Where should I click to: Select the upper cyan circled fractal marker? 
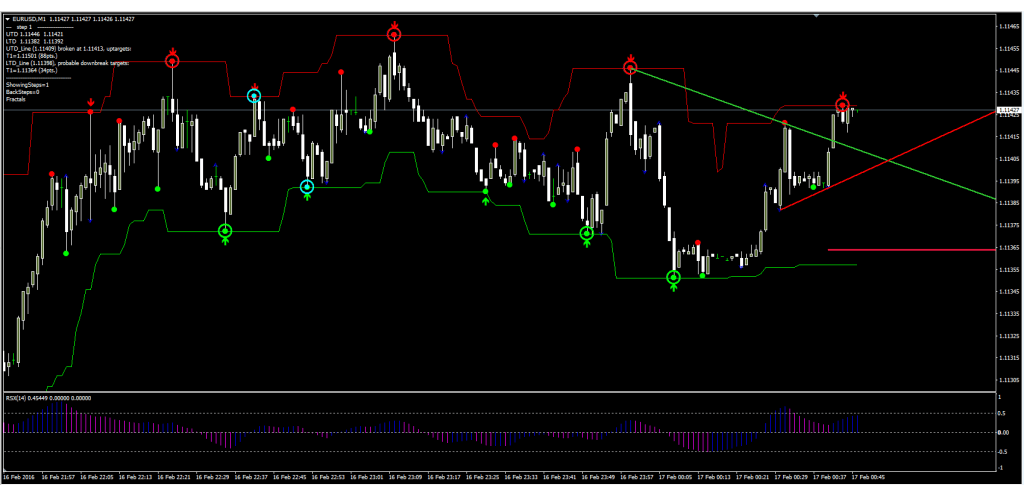[x=254, y=96]
